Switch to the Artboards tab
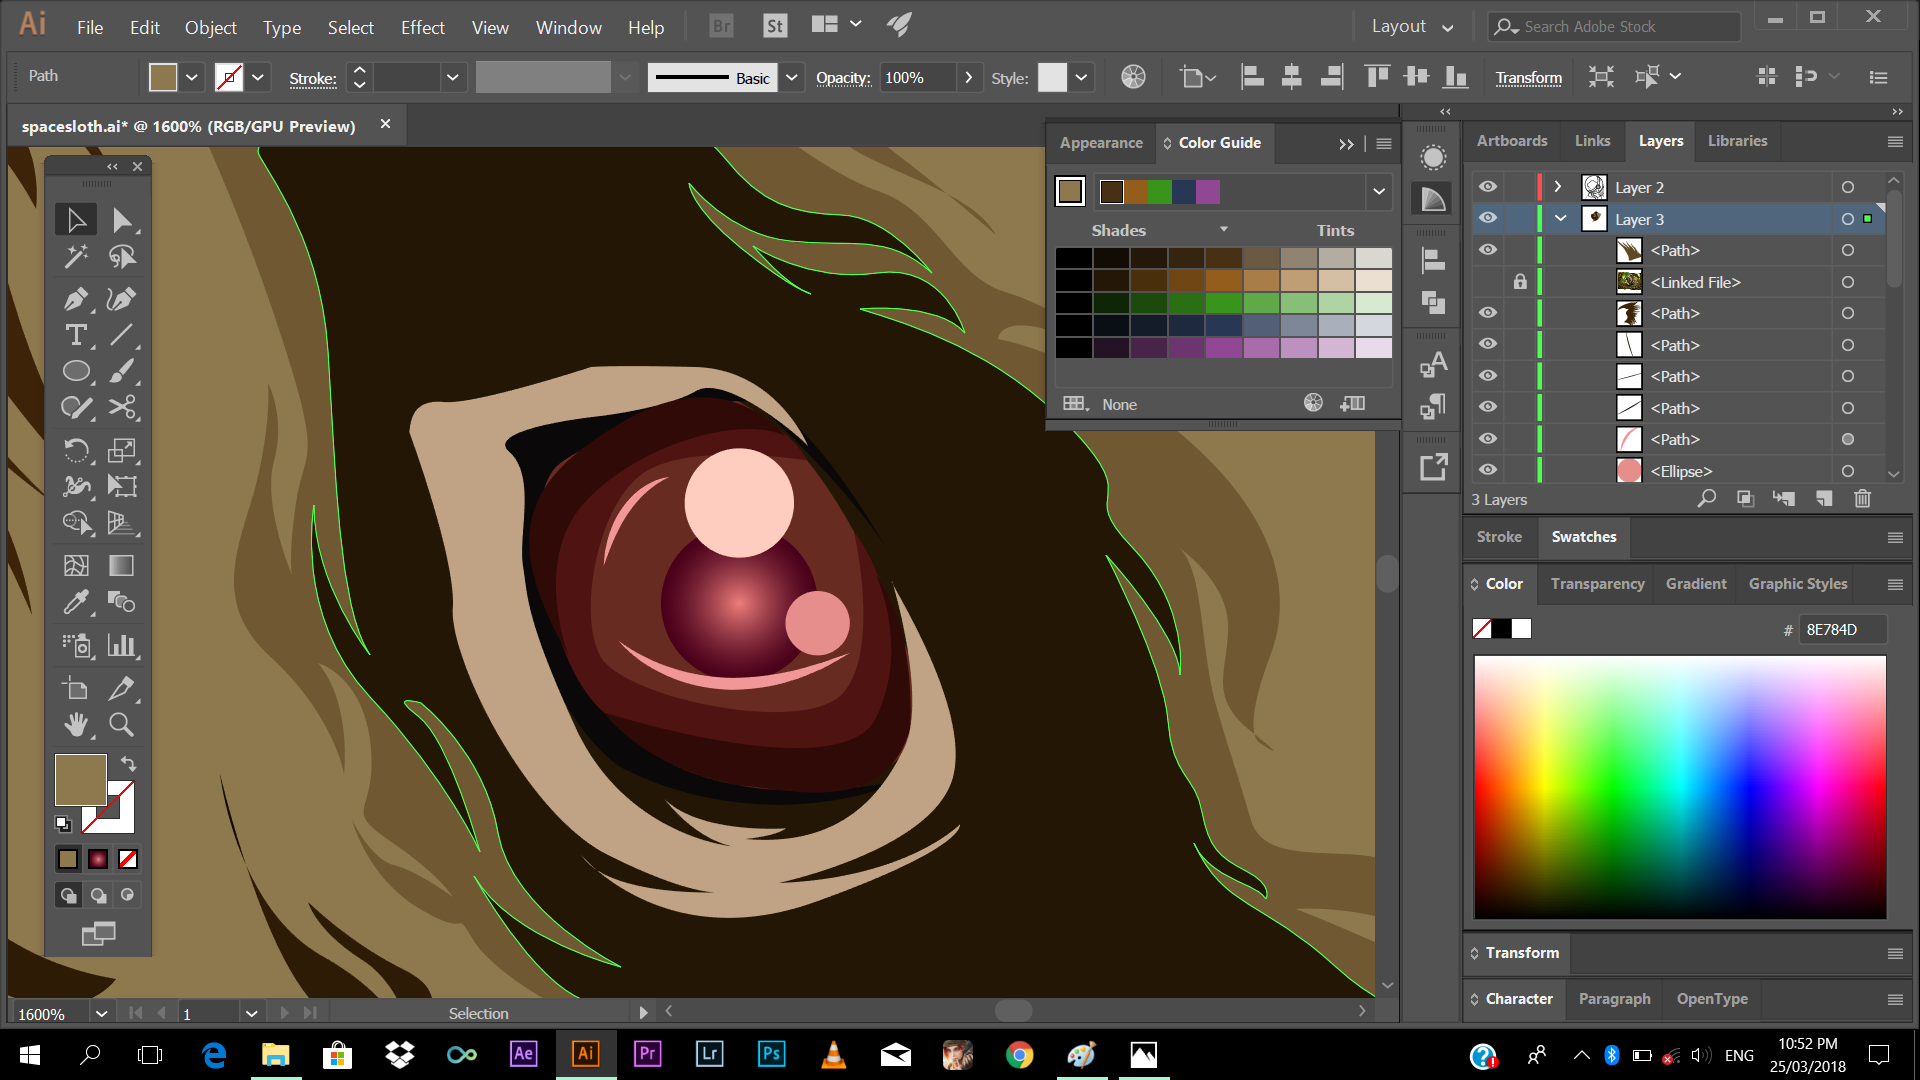This screenshot has height=1080, width=1920. tap(1512, 141)
